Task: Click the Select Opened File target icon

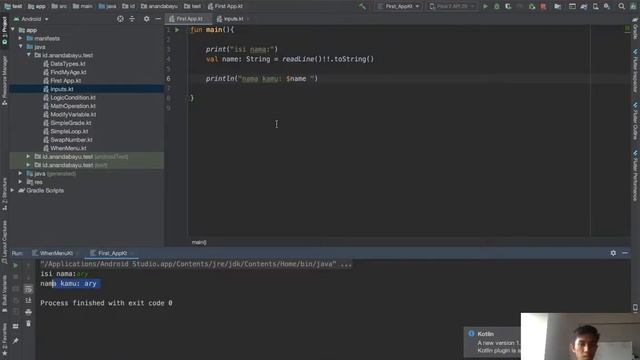Action: 120,19
